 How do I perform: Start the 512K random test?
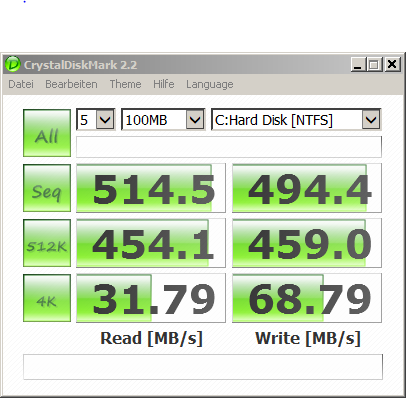coord(47,243)
